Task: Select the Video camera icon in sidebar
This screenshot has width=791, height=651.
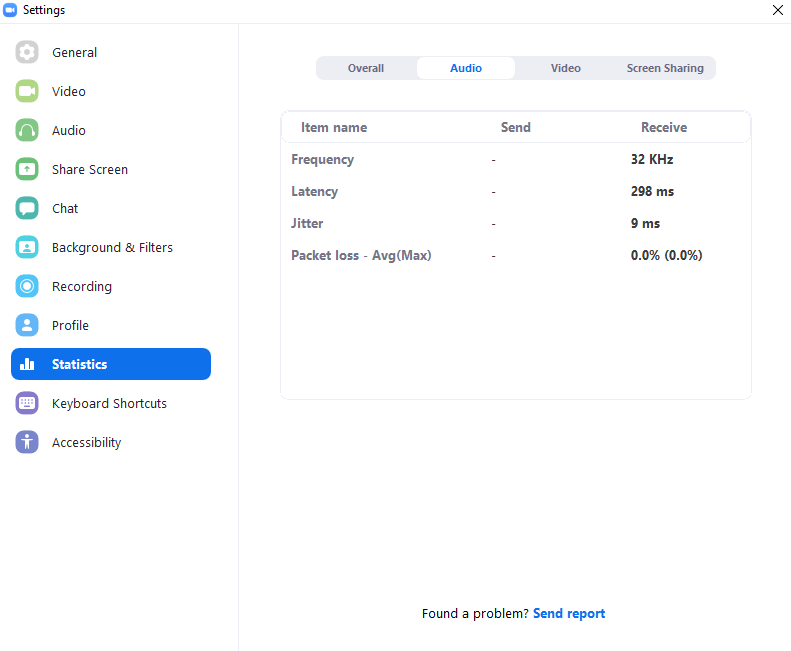Action: coord(27,91)
